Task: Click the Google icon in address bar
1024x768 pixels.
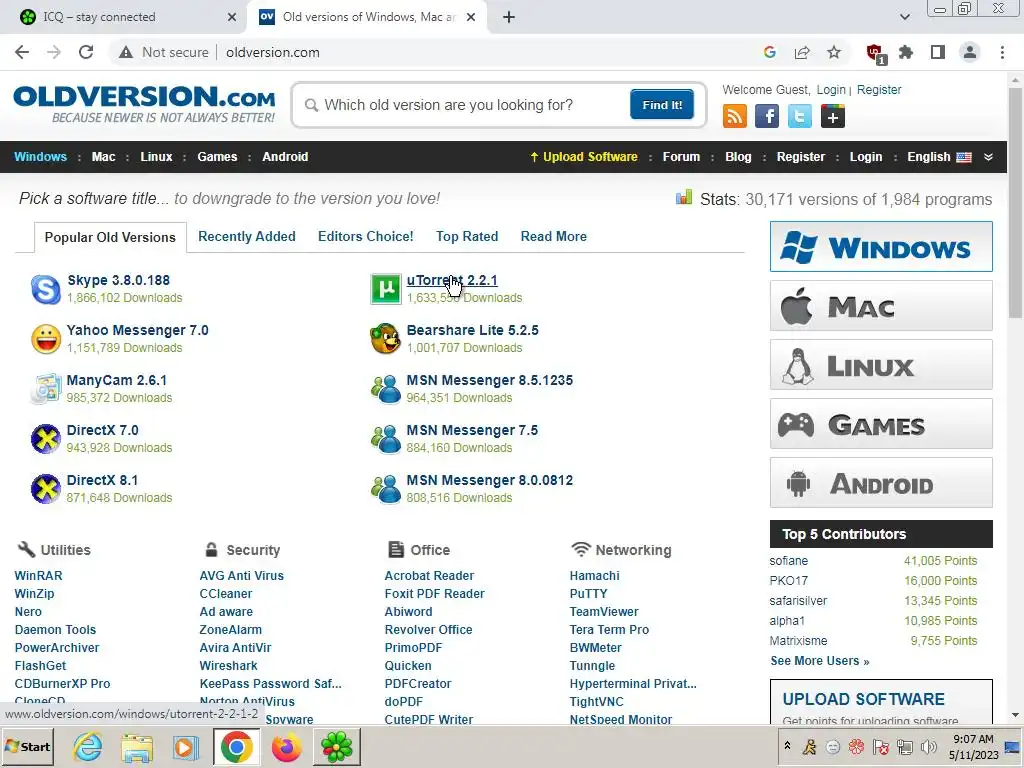Action: [770, 52]
